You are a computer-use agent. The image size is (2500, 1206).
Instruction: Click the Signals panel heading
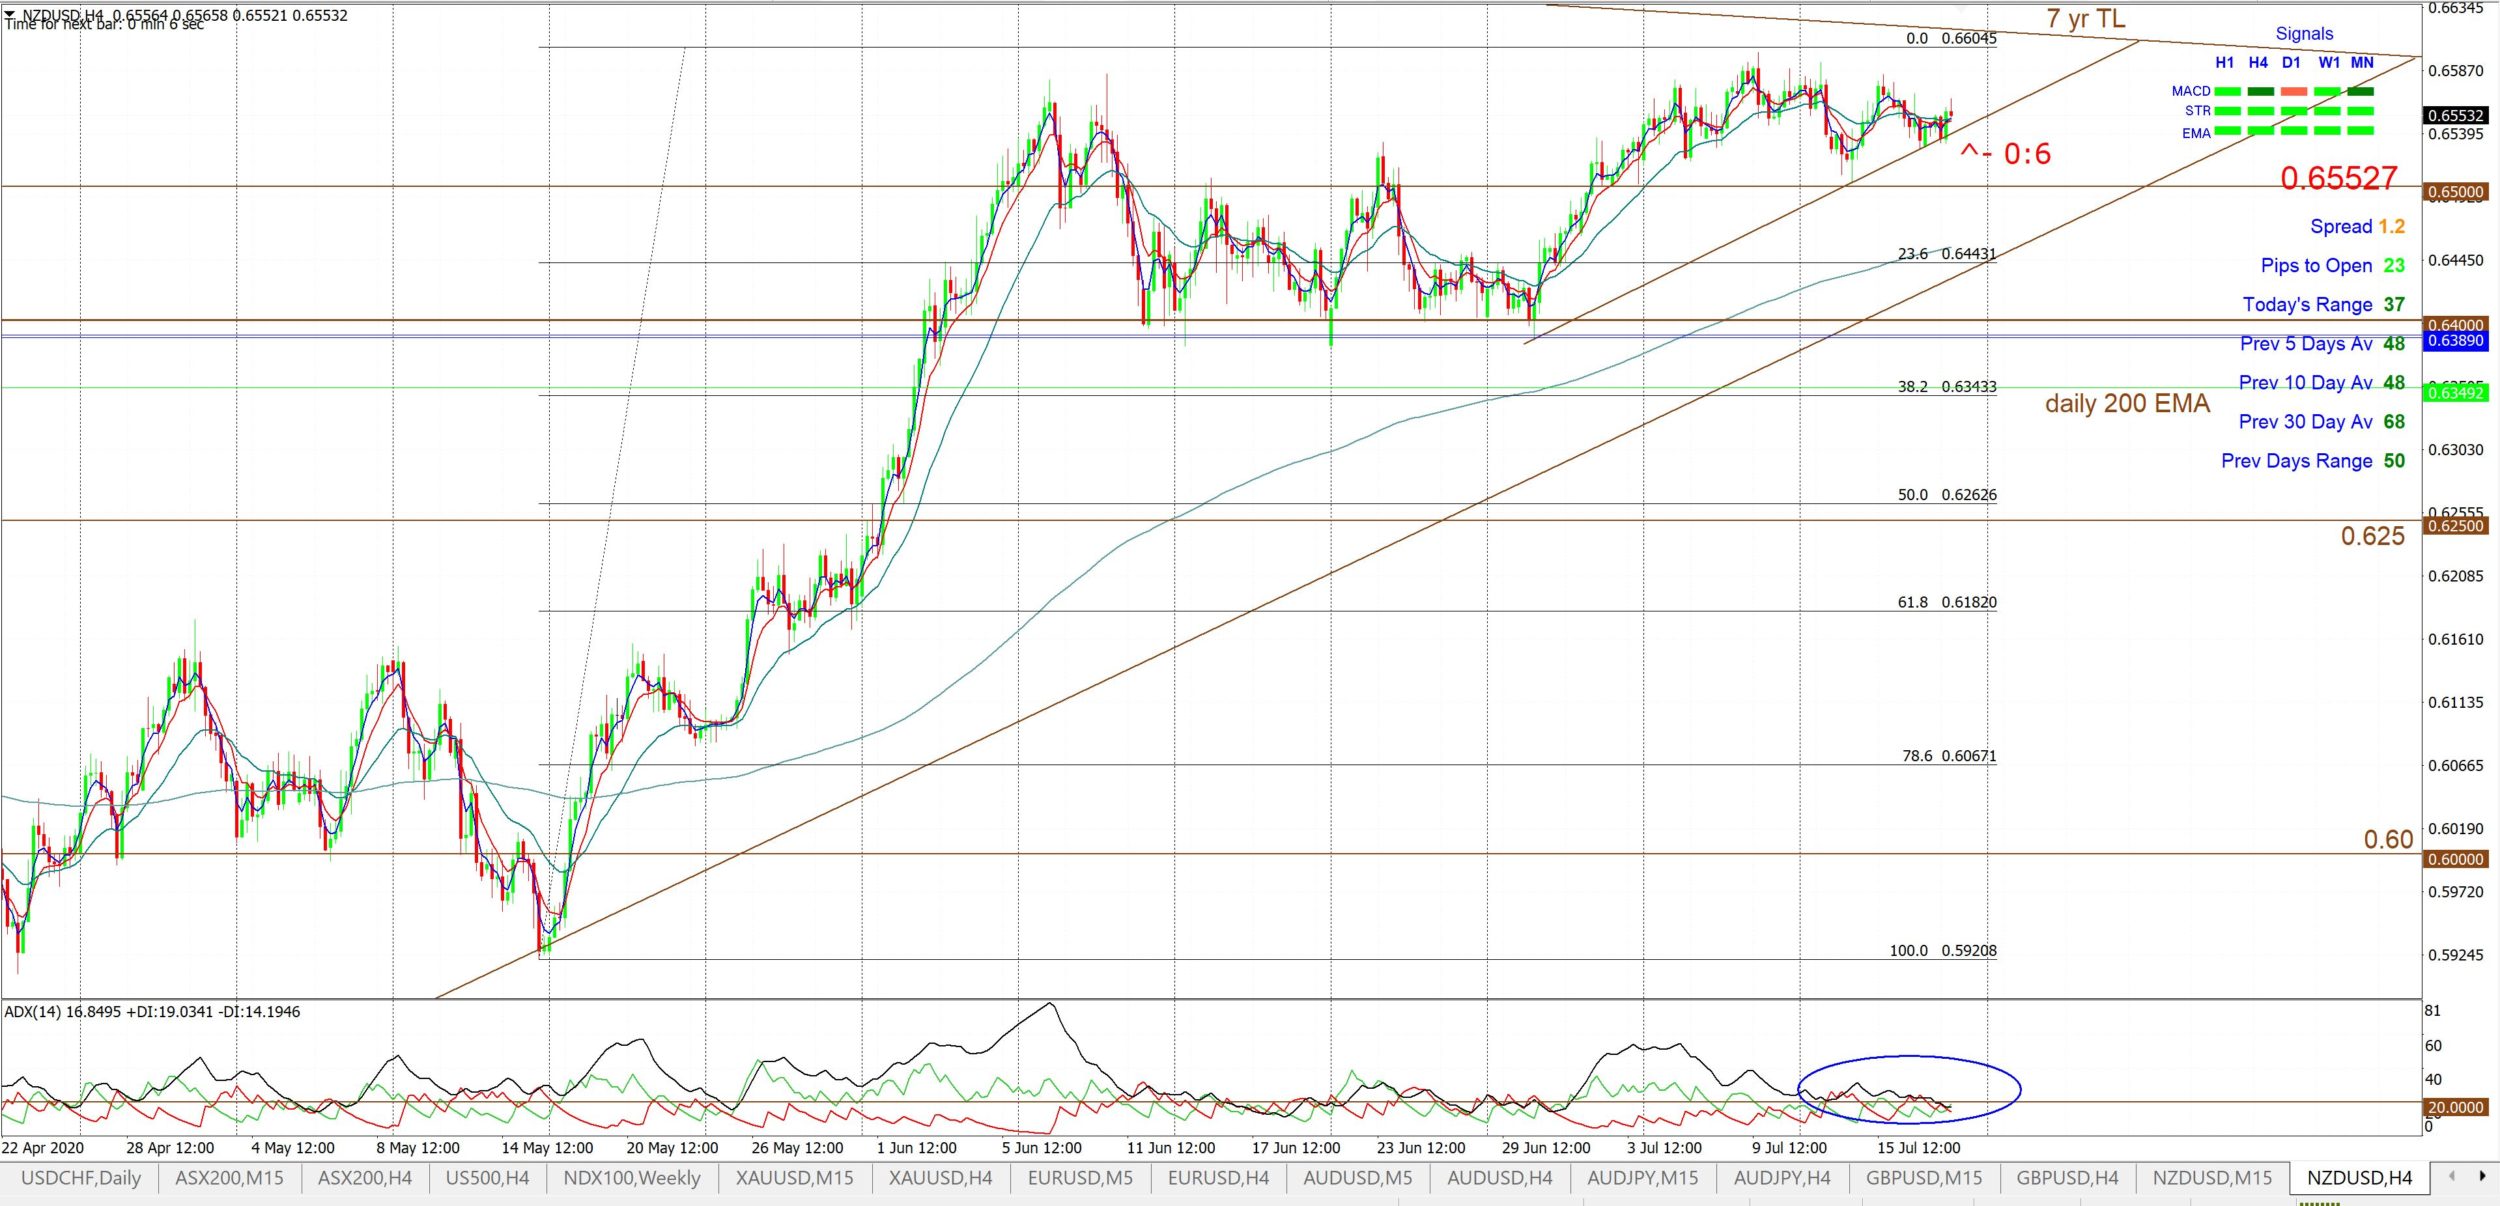click(x=2304, y=33)
